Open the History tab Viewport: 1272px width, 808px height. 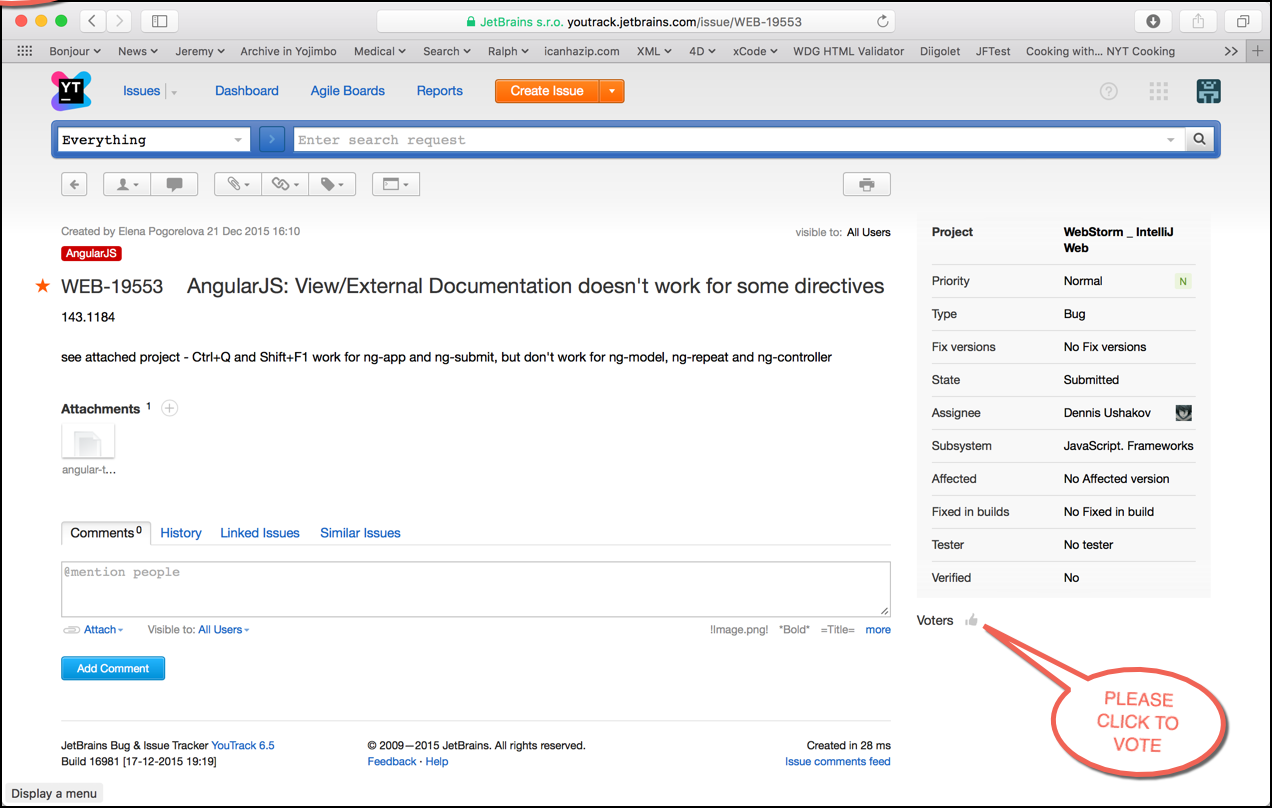[181, 533]
